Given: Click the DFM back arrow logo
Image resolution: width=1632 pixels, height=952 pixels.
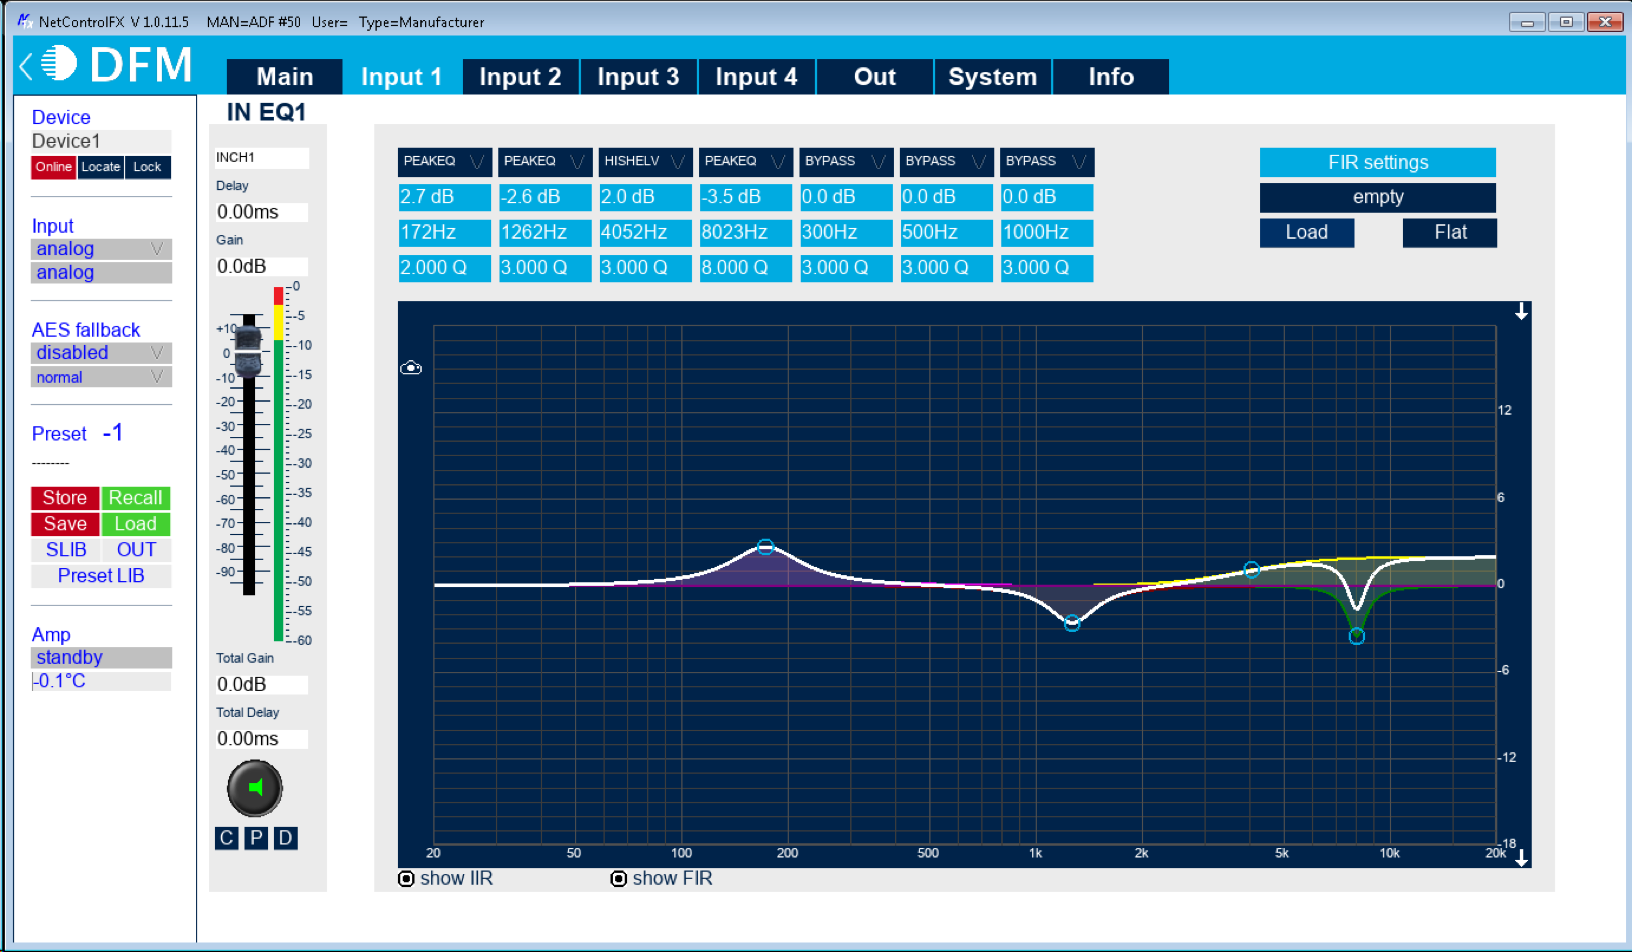Looking at the screenshot, I should (27, 66).
